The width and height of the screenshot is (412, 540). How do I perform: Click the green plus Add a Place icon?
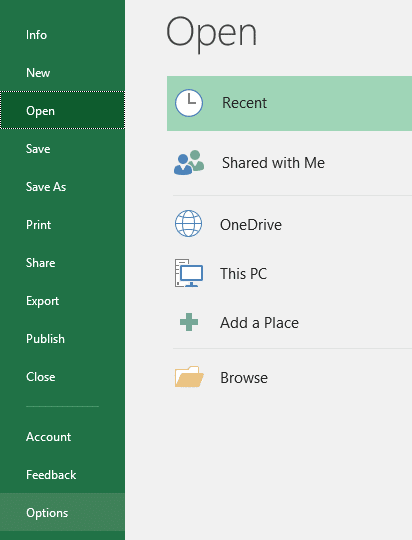(x=189, y=322)
